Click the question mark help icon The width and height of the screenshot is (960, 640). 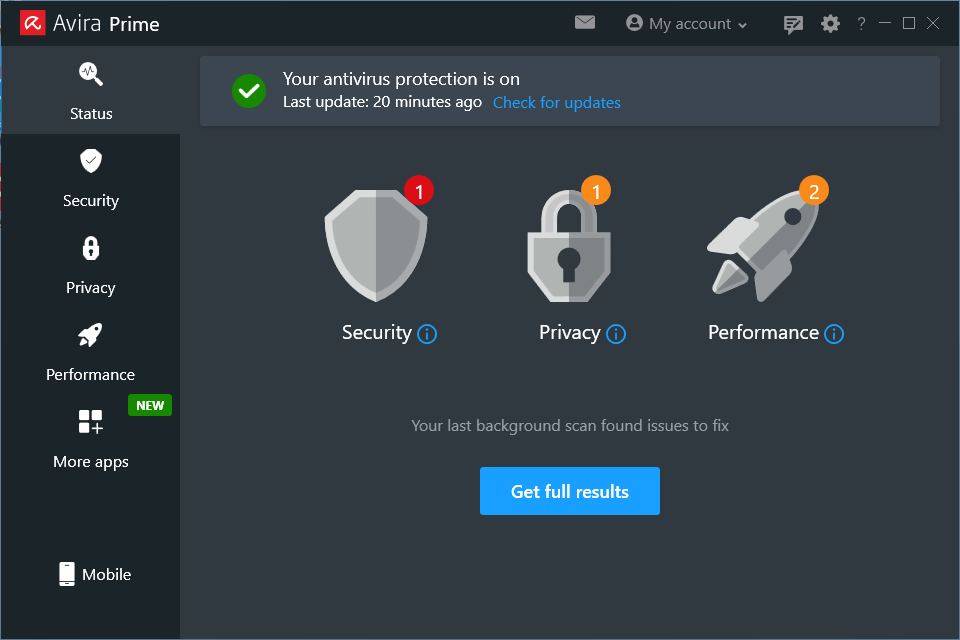point(861,24)
